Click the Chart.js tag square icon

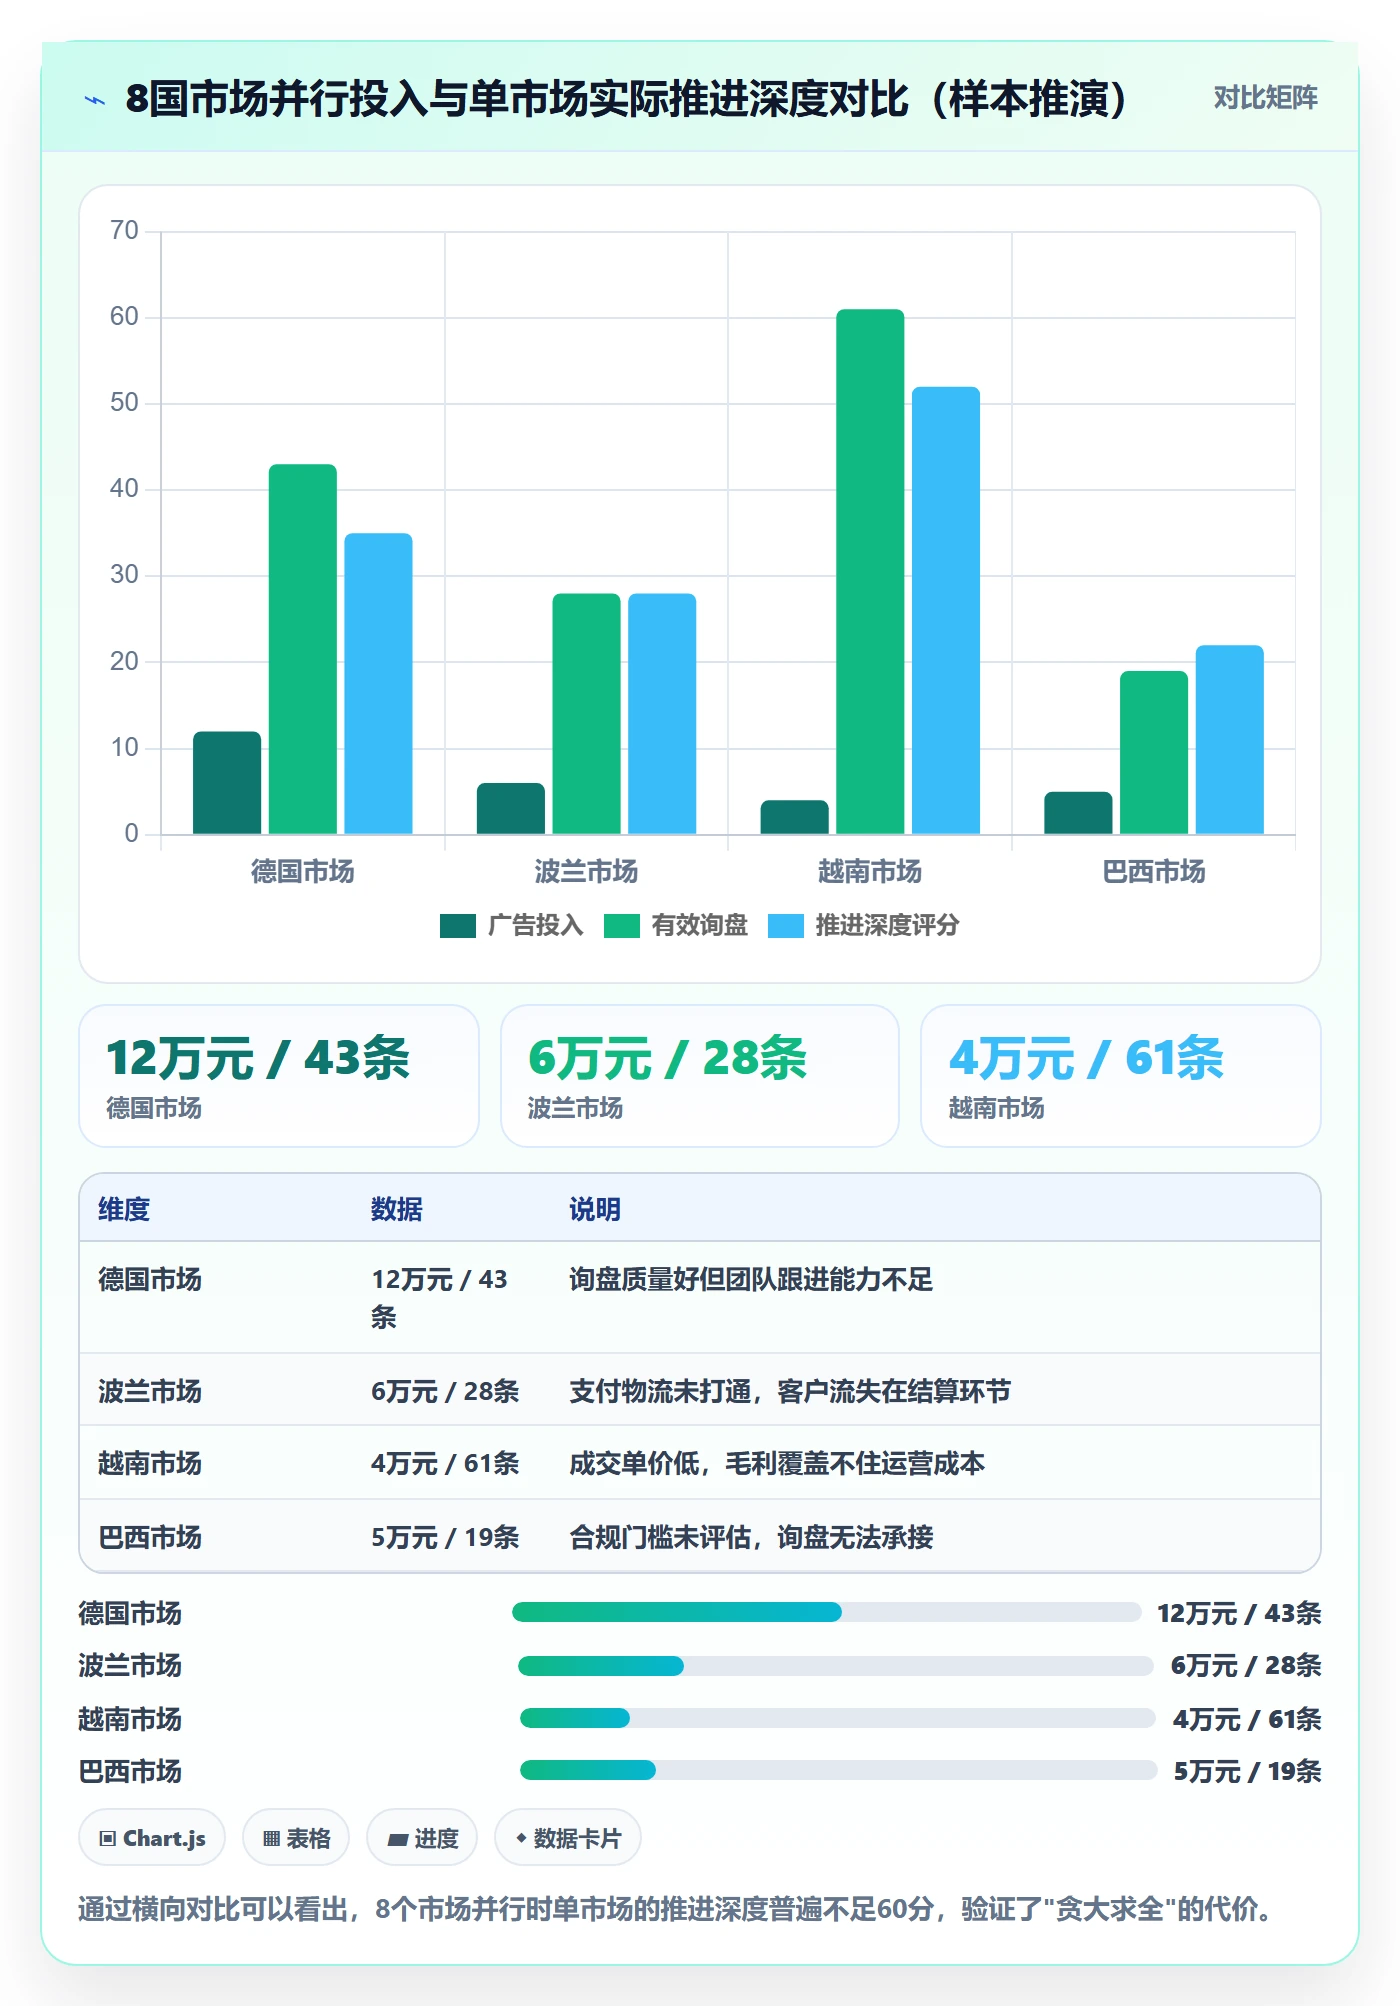(108, 1838)
